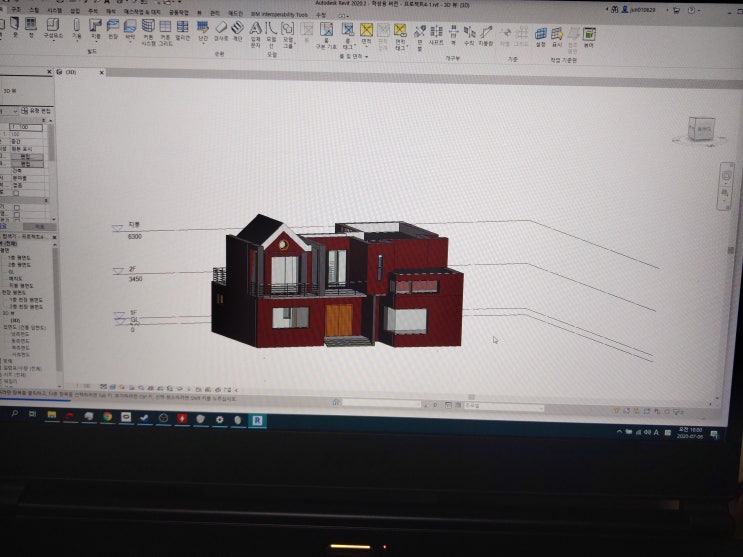Click Revit icon on Windows taskbar
The image size is (743, 557).
click(257, 420)
